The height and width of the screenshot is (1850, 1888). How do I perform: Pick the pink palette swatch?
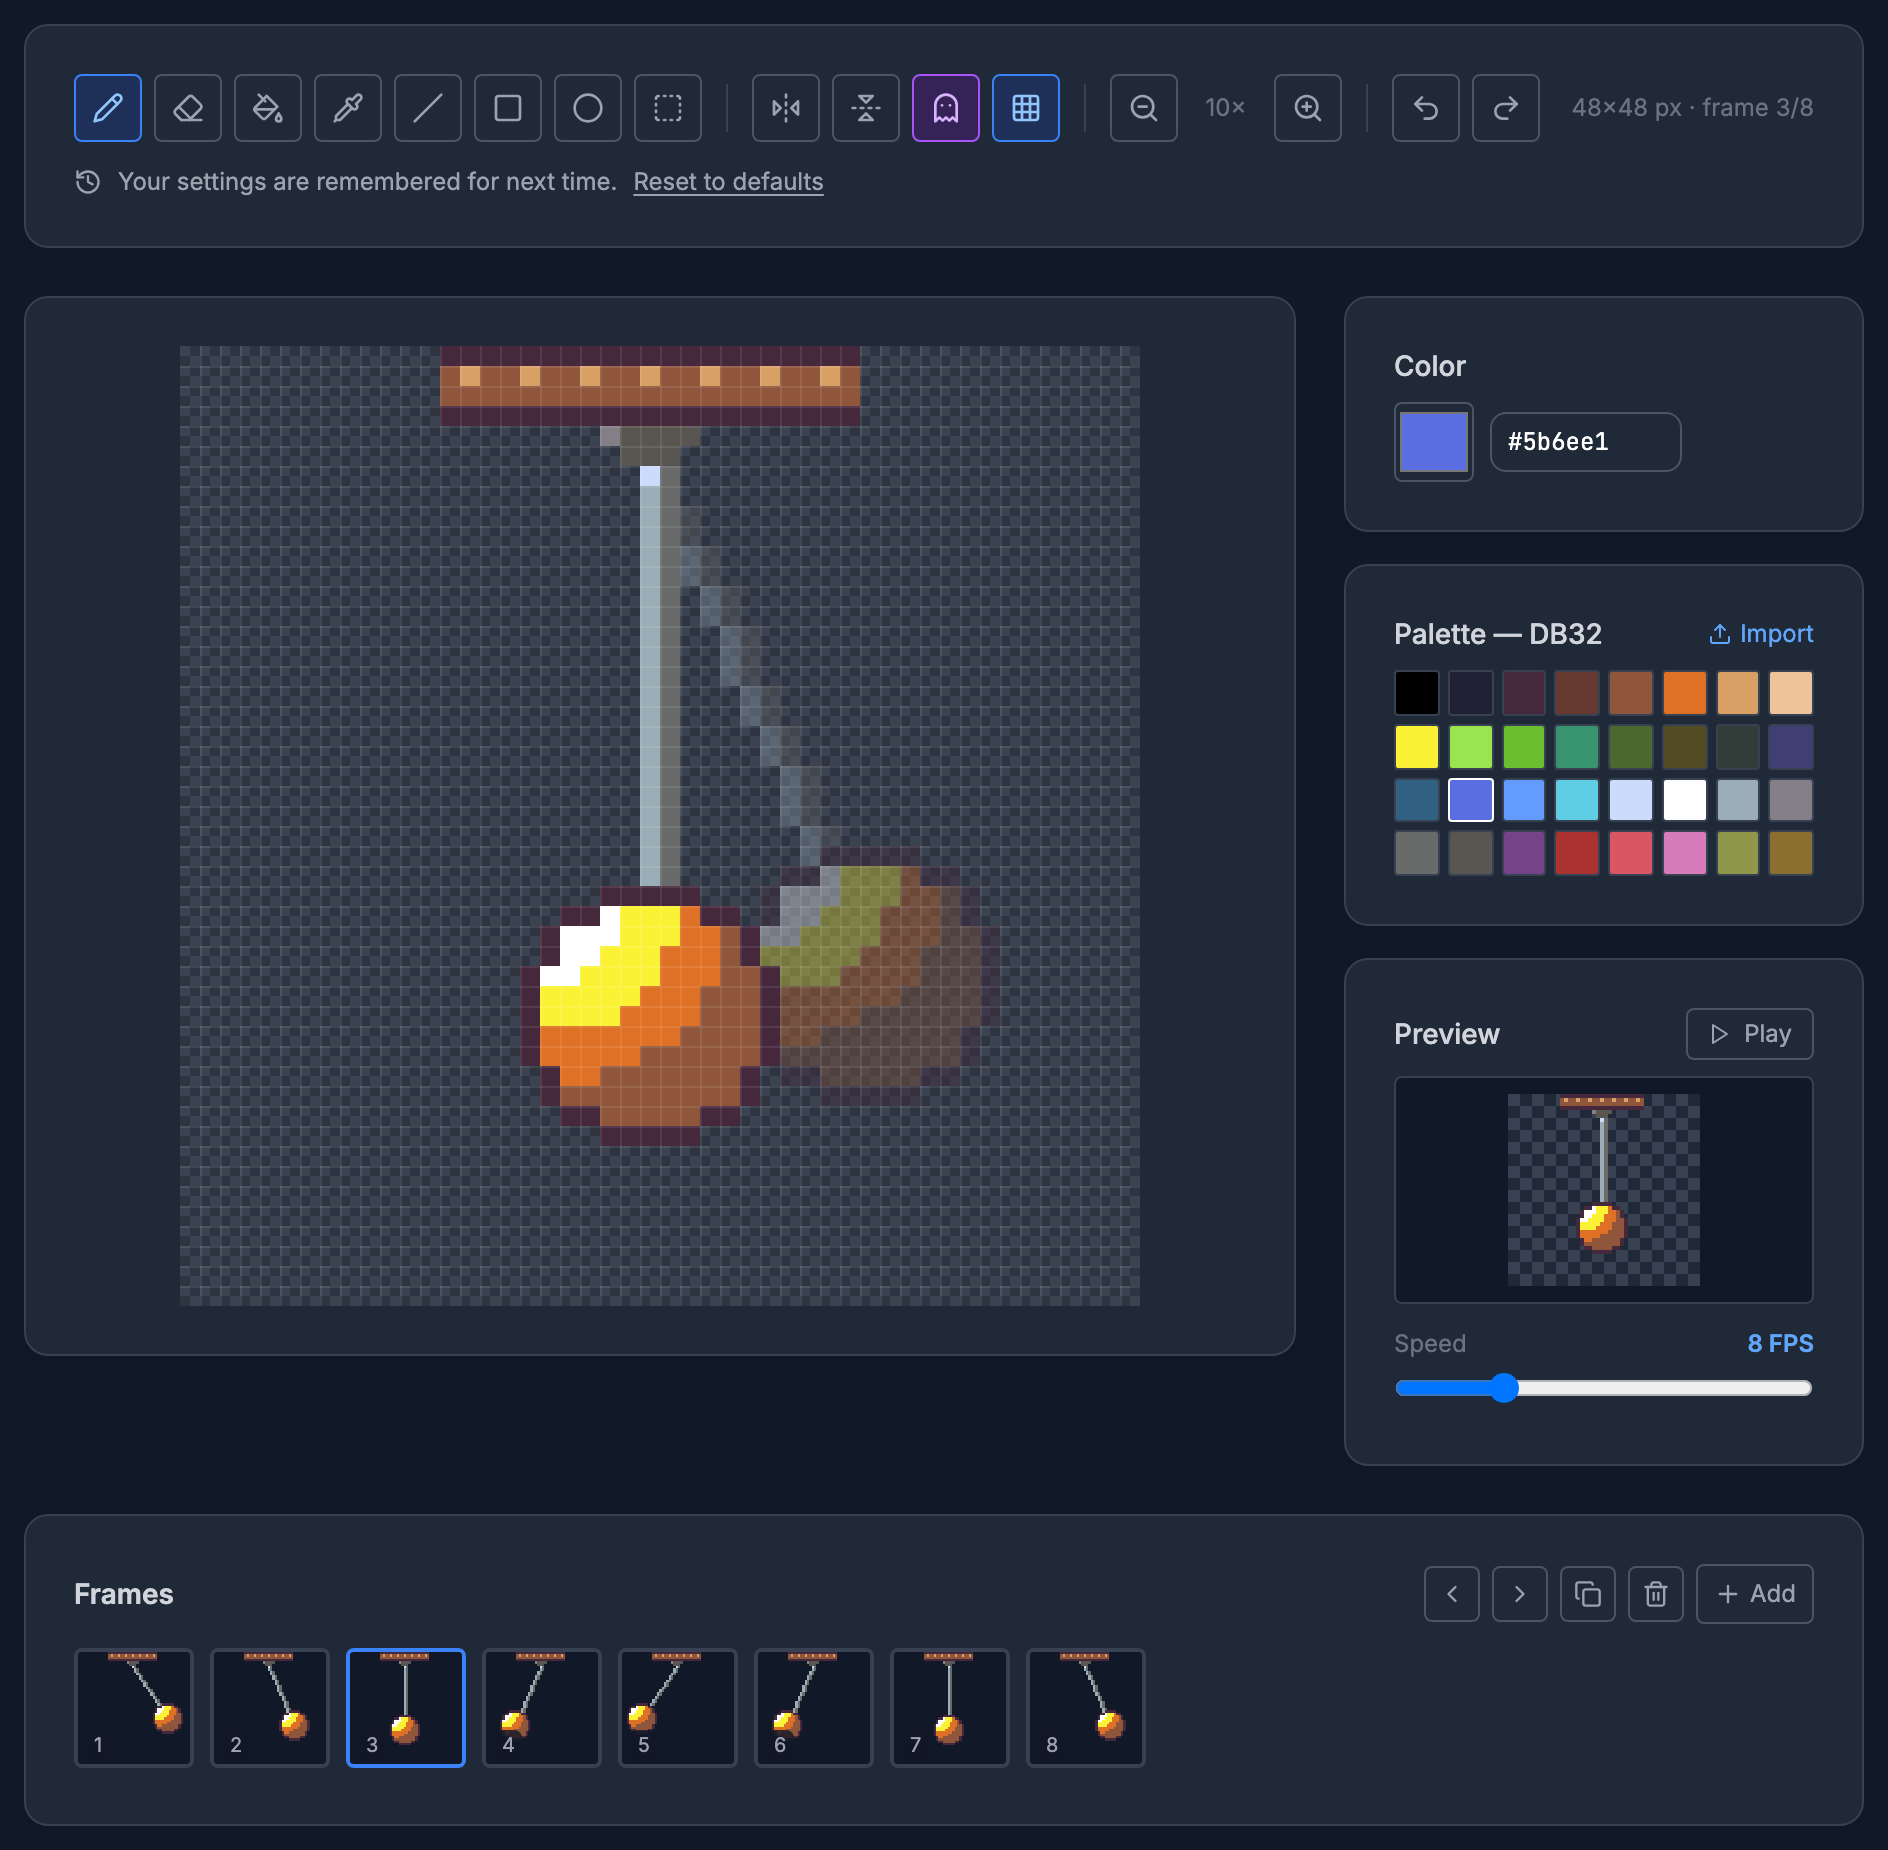pos(1685,853)
